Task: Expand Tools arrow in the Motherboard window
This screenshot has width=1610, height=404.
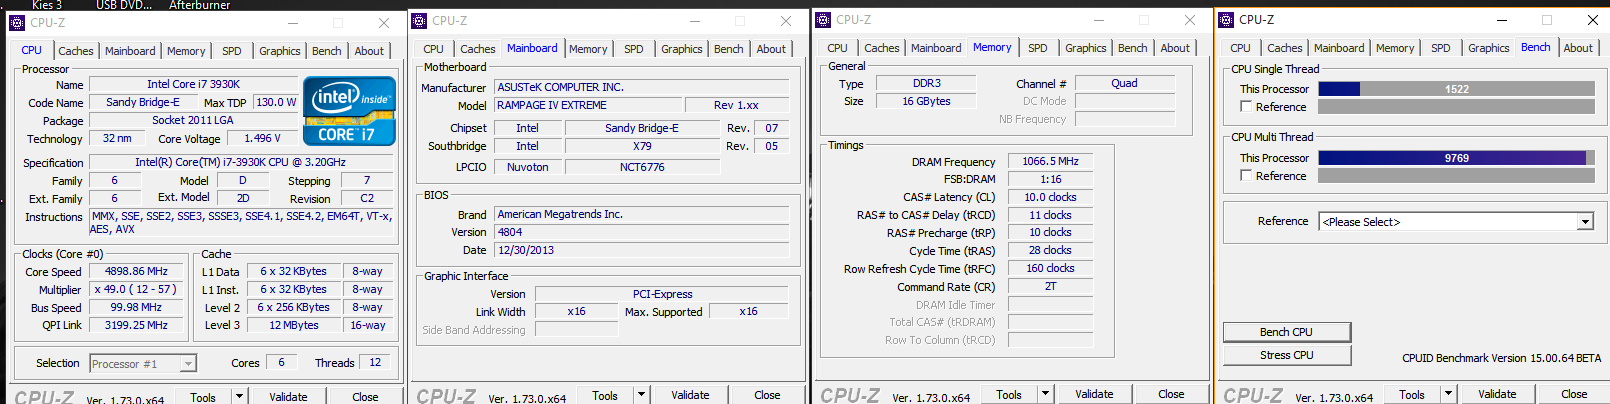Action: coord(641,395)
